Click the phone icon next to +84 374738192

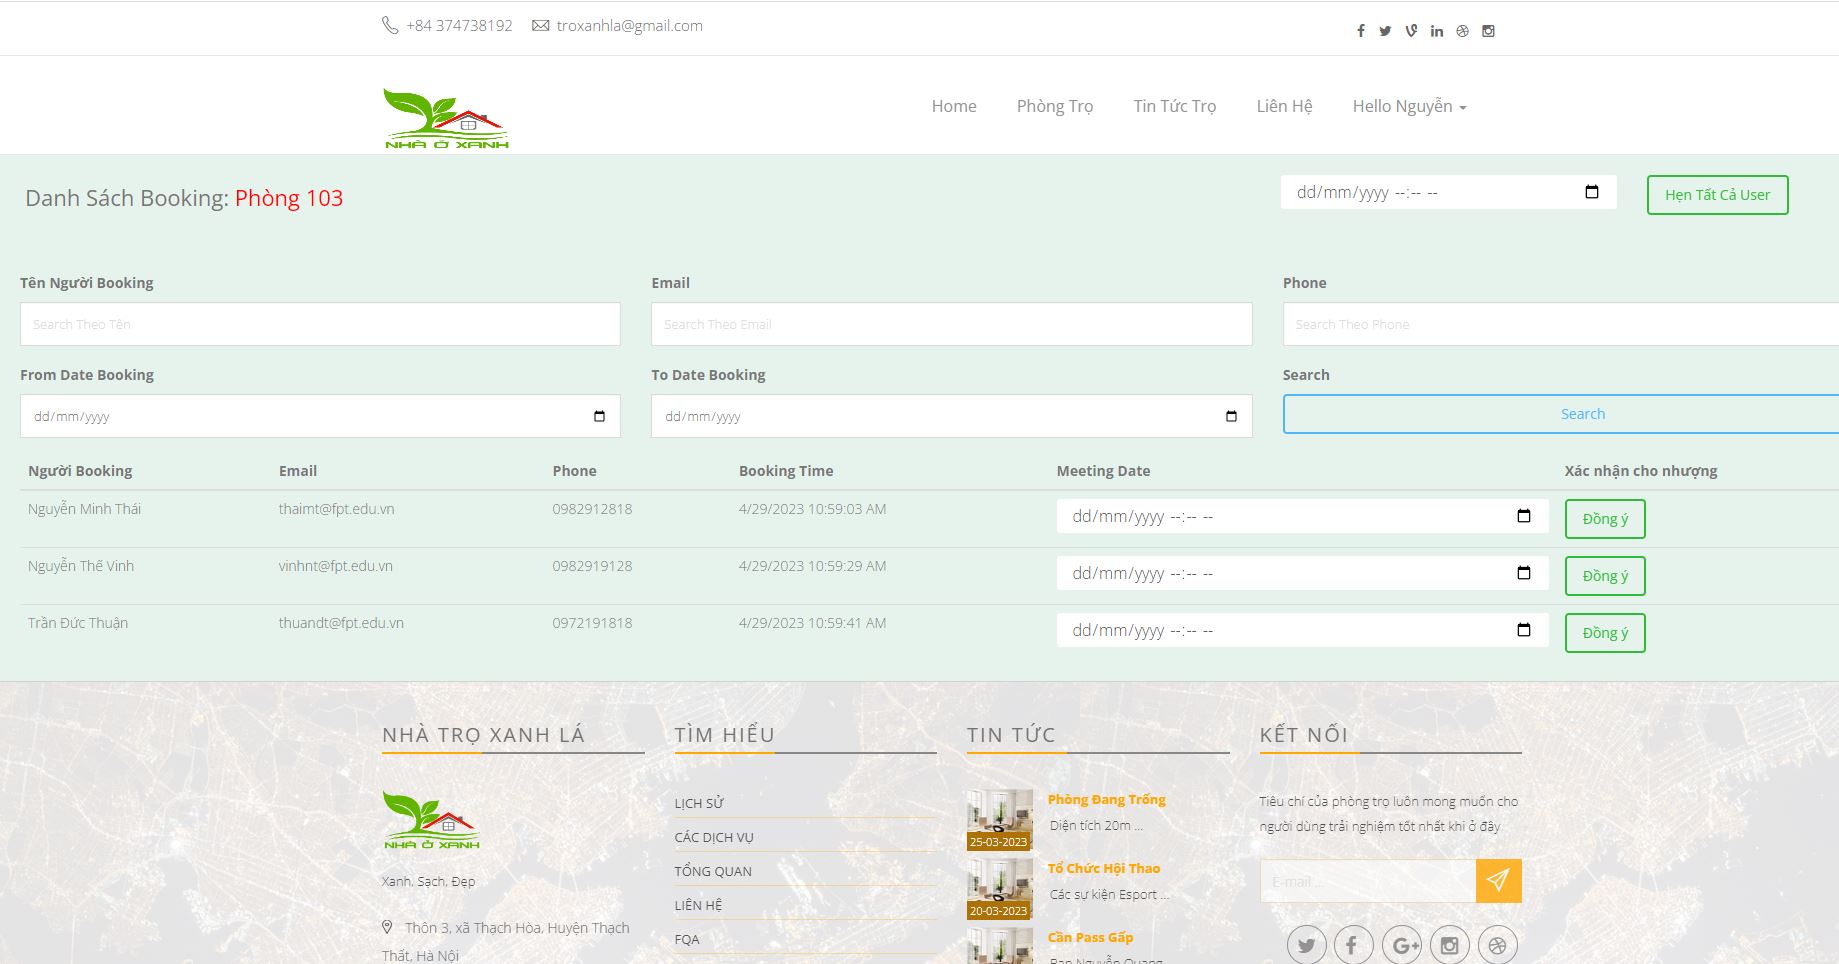[389, 25]
